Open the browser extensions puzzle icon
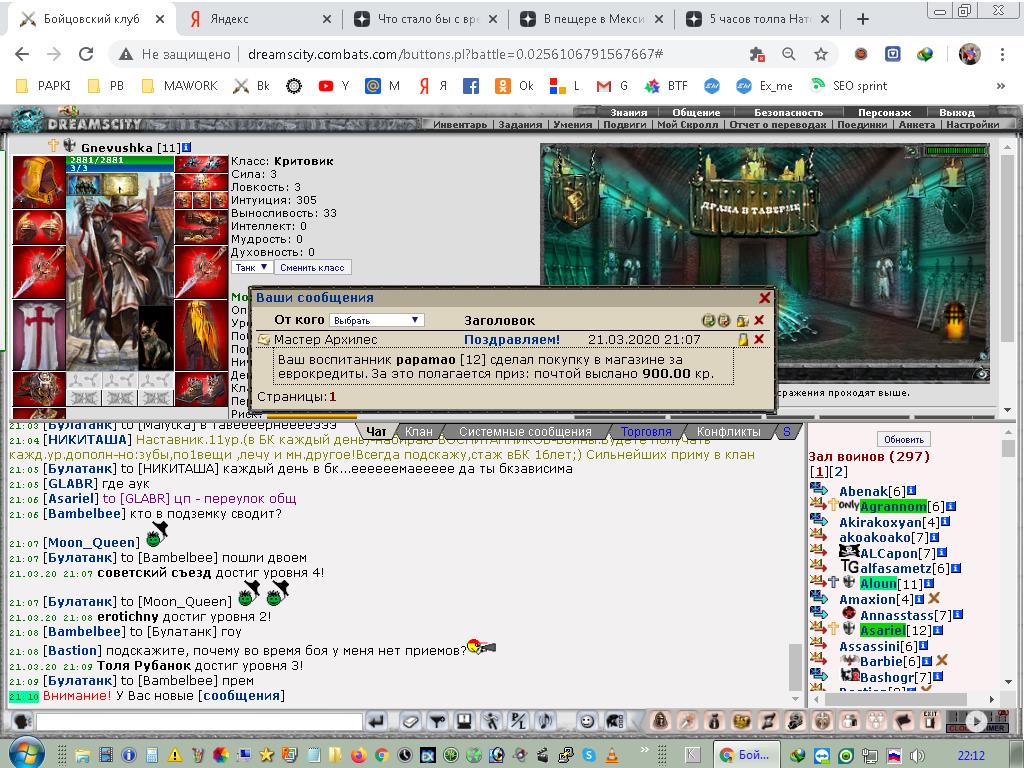The width and height of the screenshot is (1024, 768). [757, 54]
